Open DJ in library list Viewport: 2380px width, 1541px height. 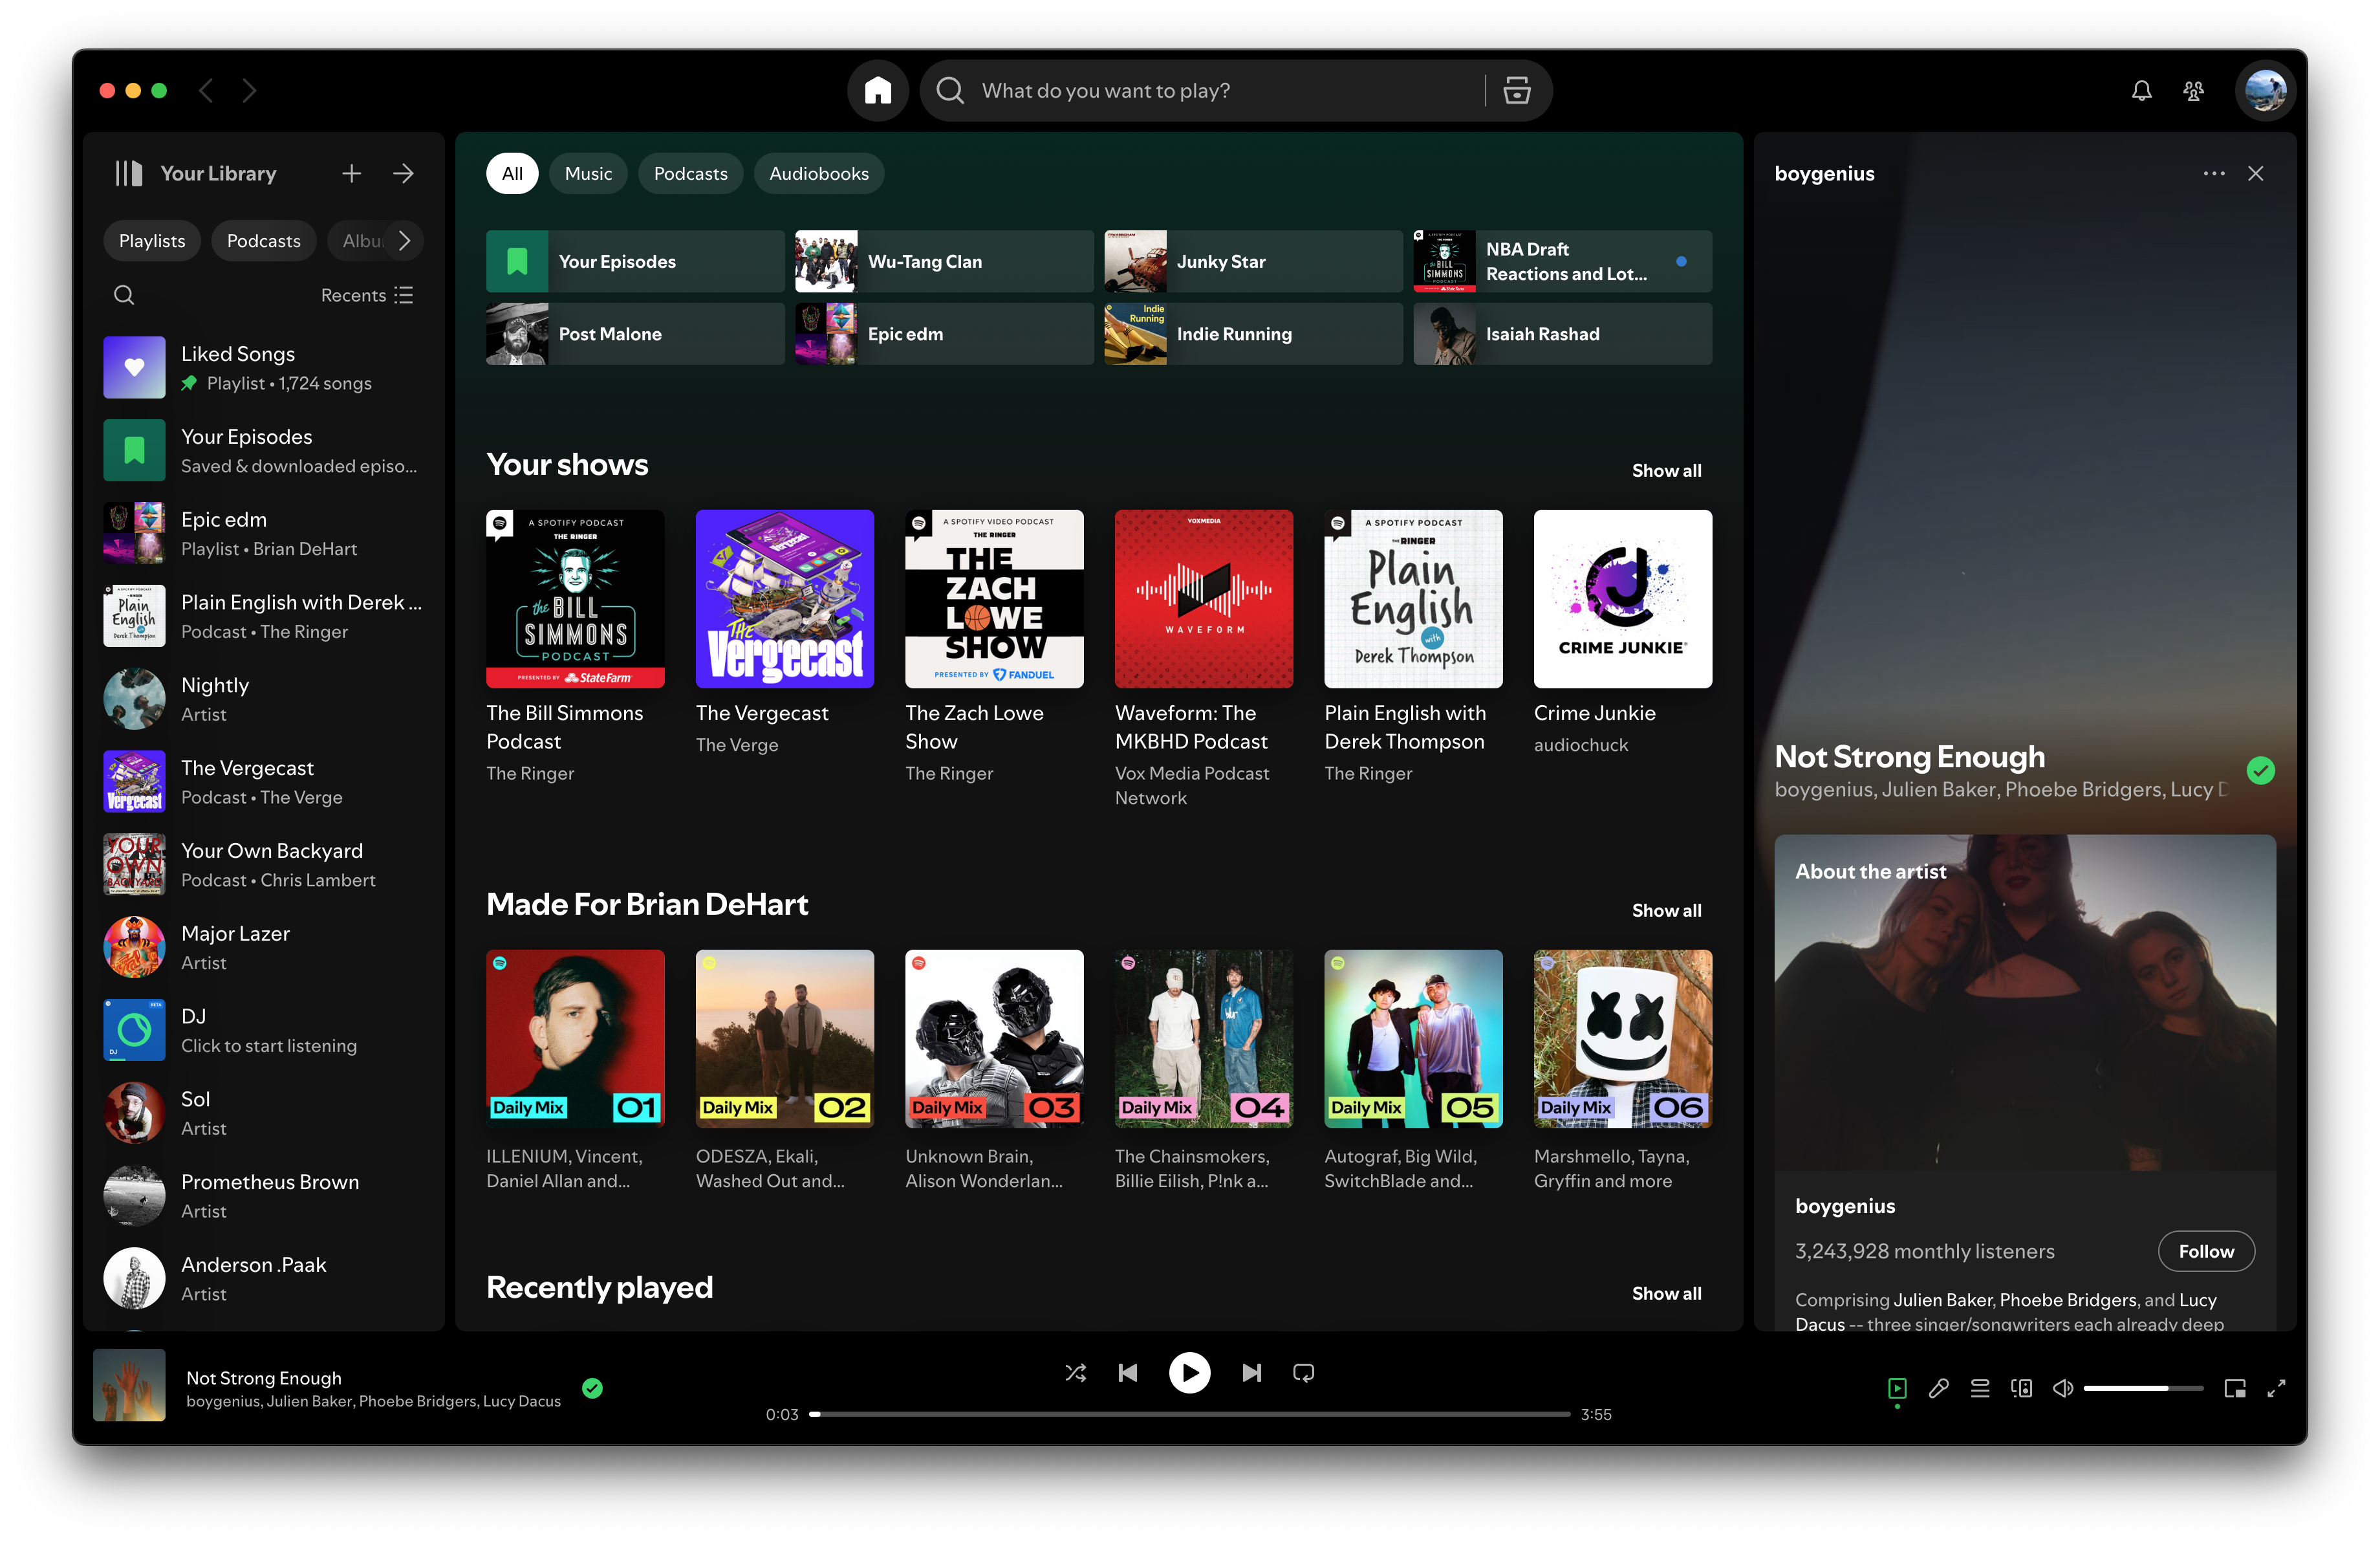click(x=264, y=1030)
